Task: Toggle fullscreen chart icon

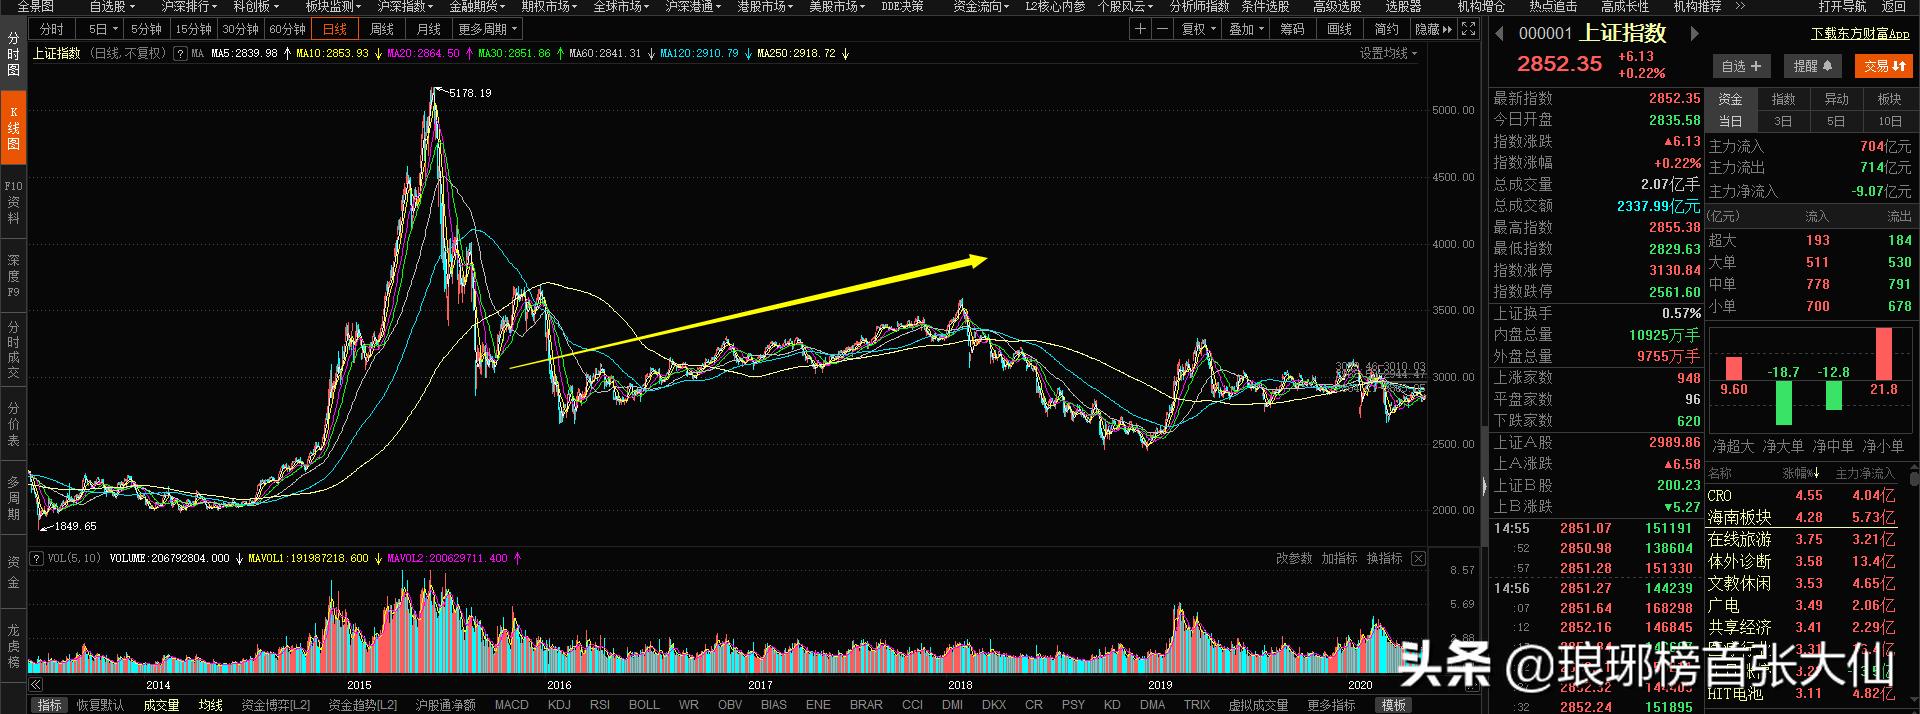Action: (1468, 29)
